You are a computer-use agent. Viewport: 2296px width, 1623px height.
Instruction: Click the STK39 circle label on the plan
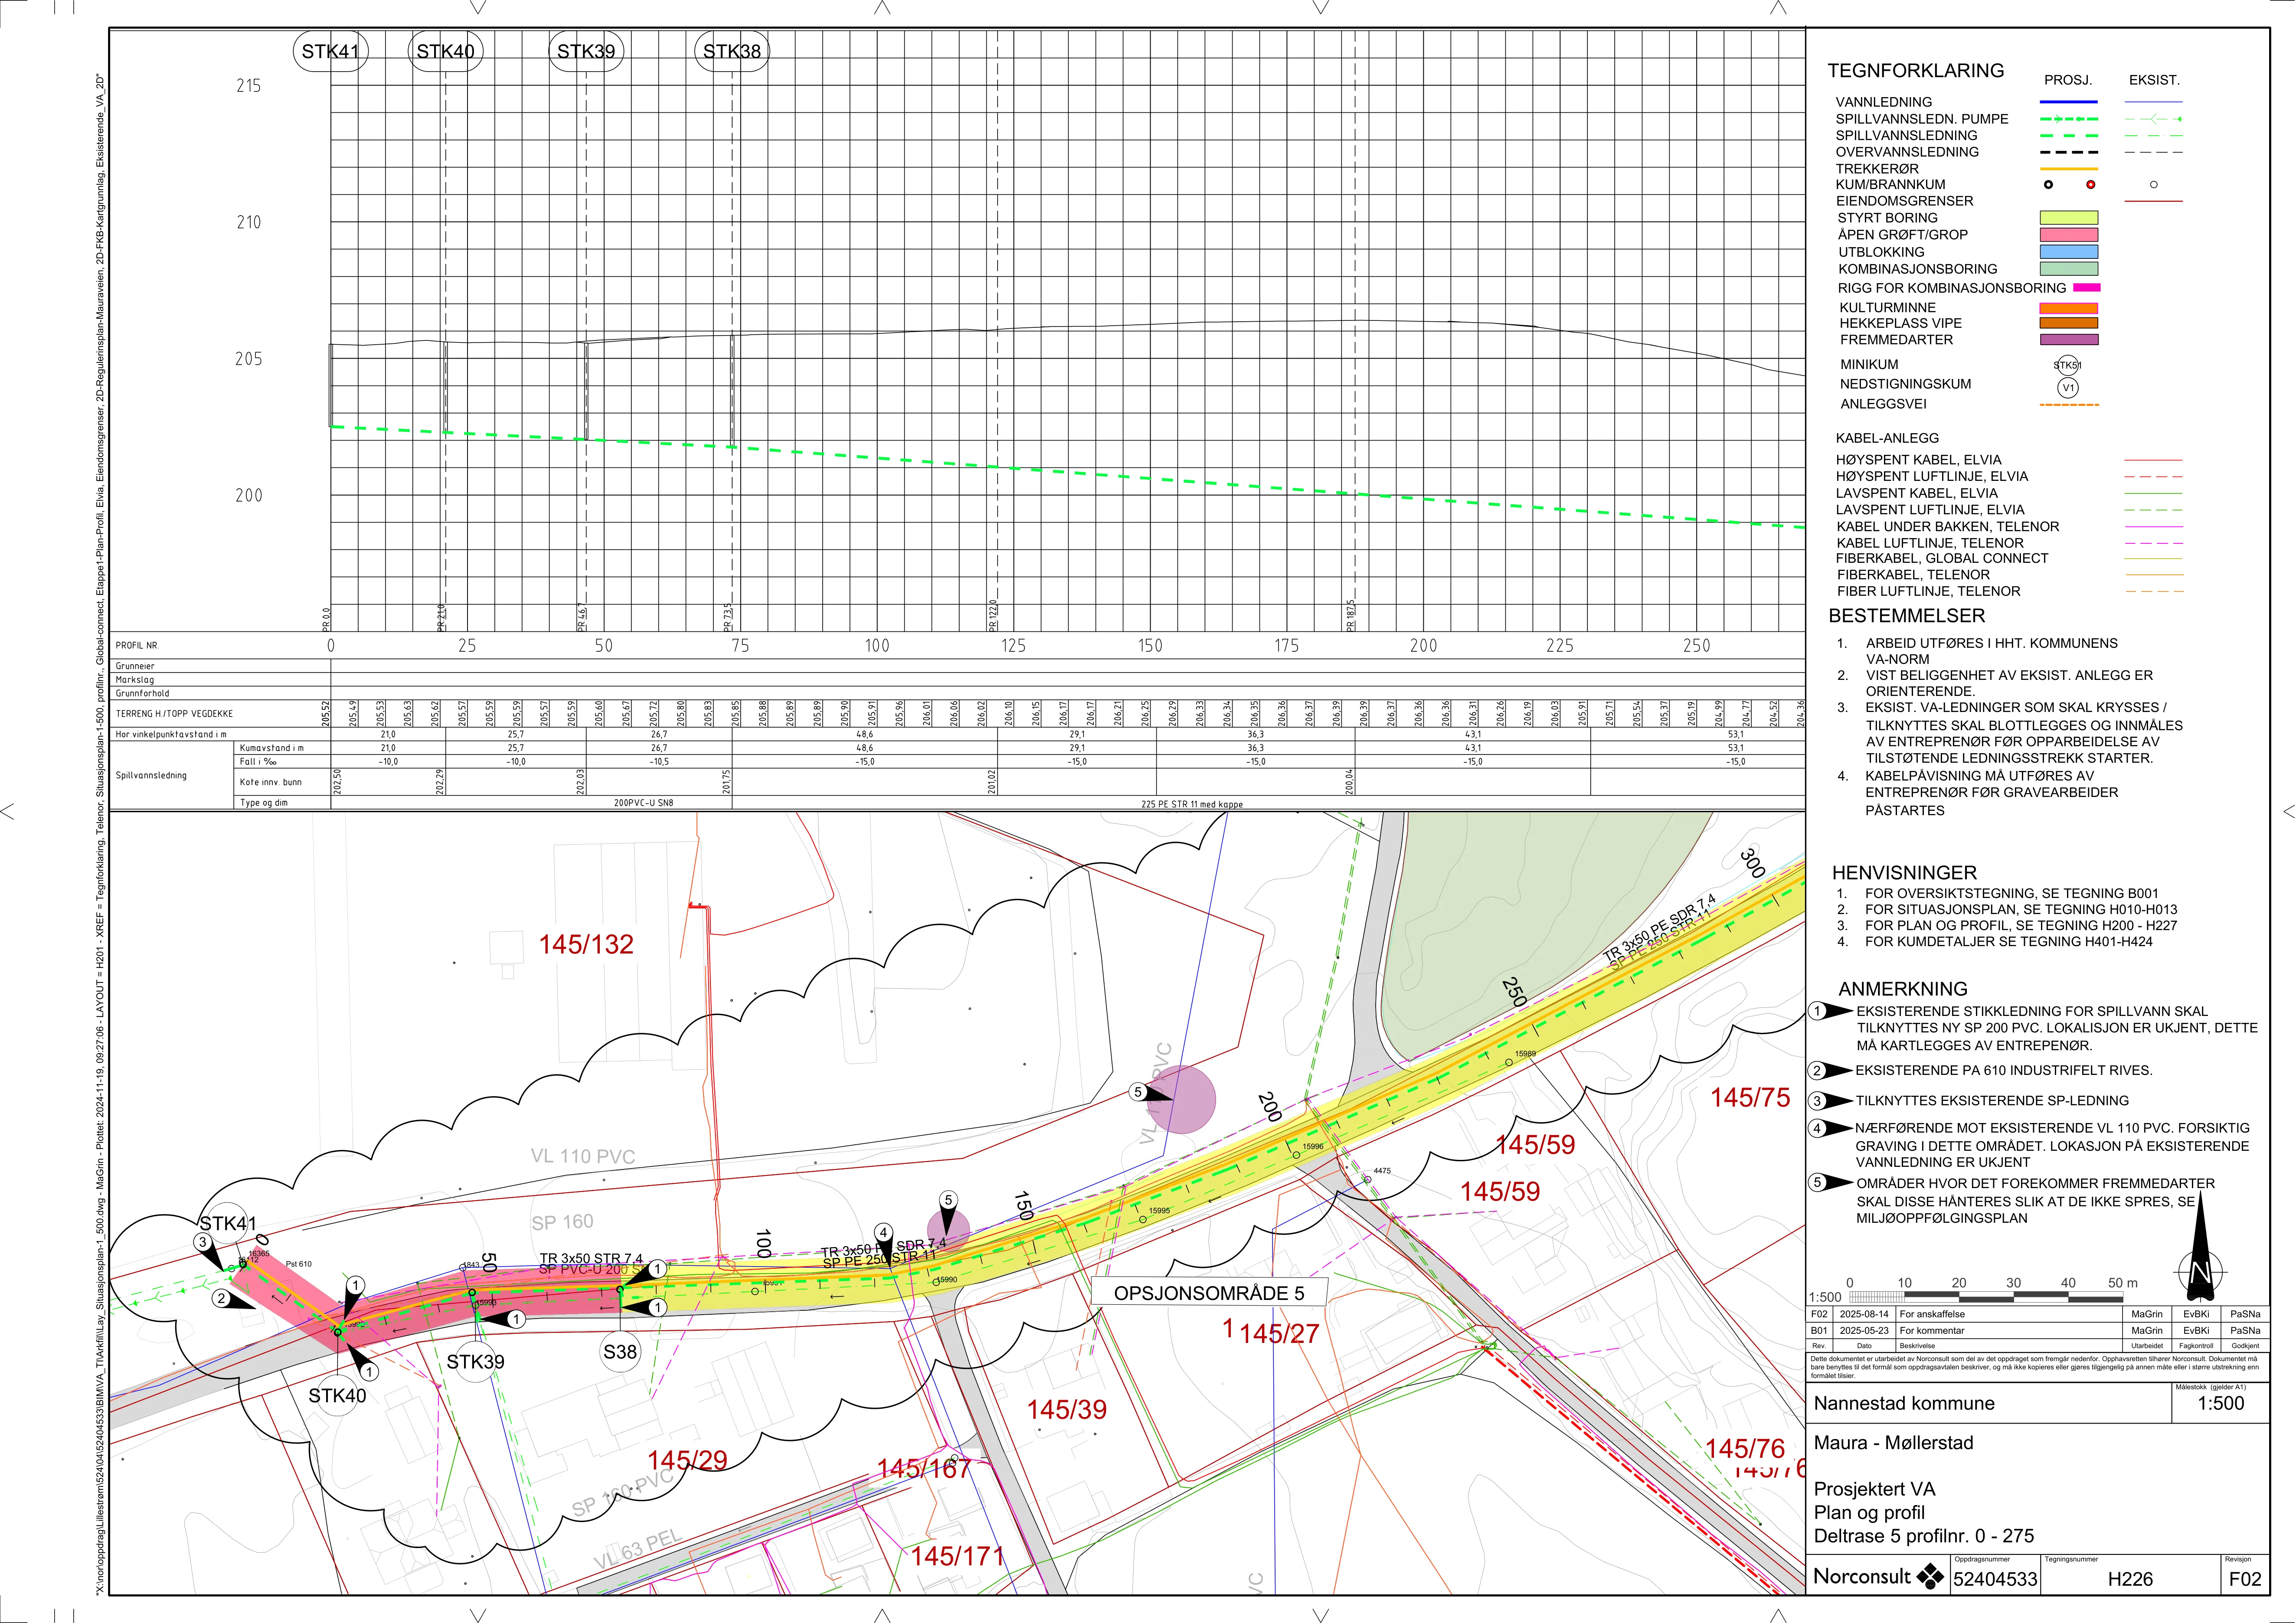(476, 1362)
